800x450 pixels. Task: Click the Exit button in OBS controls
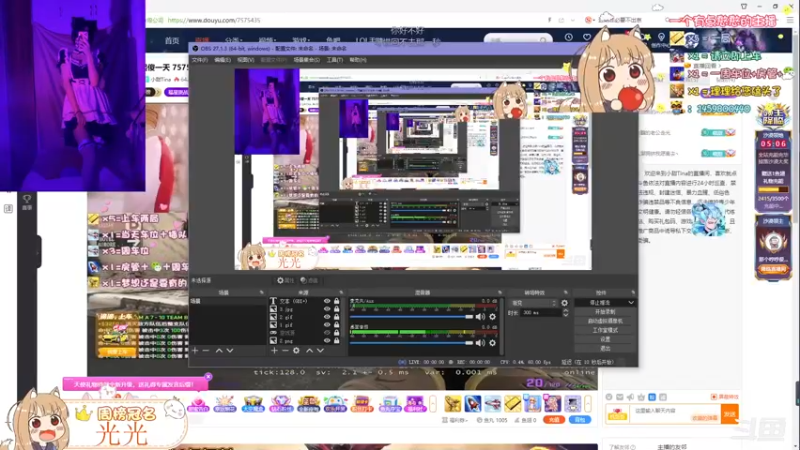(x=605, y=348)
